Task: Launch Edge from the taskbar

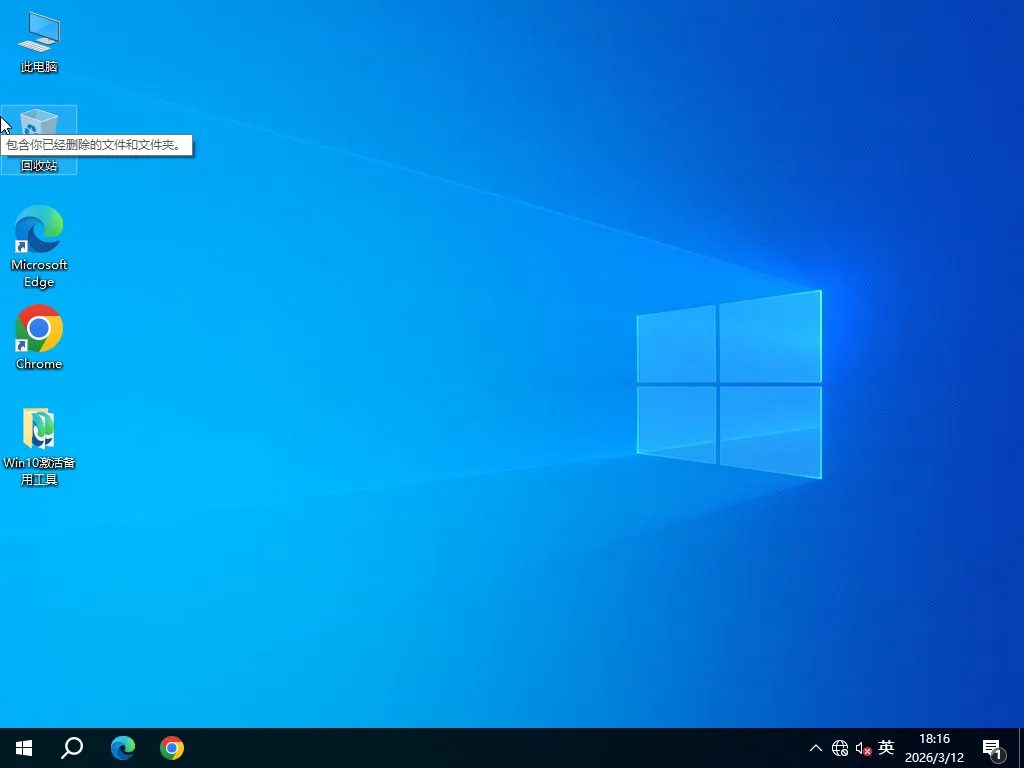Action: click(122, 748)
